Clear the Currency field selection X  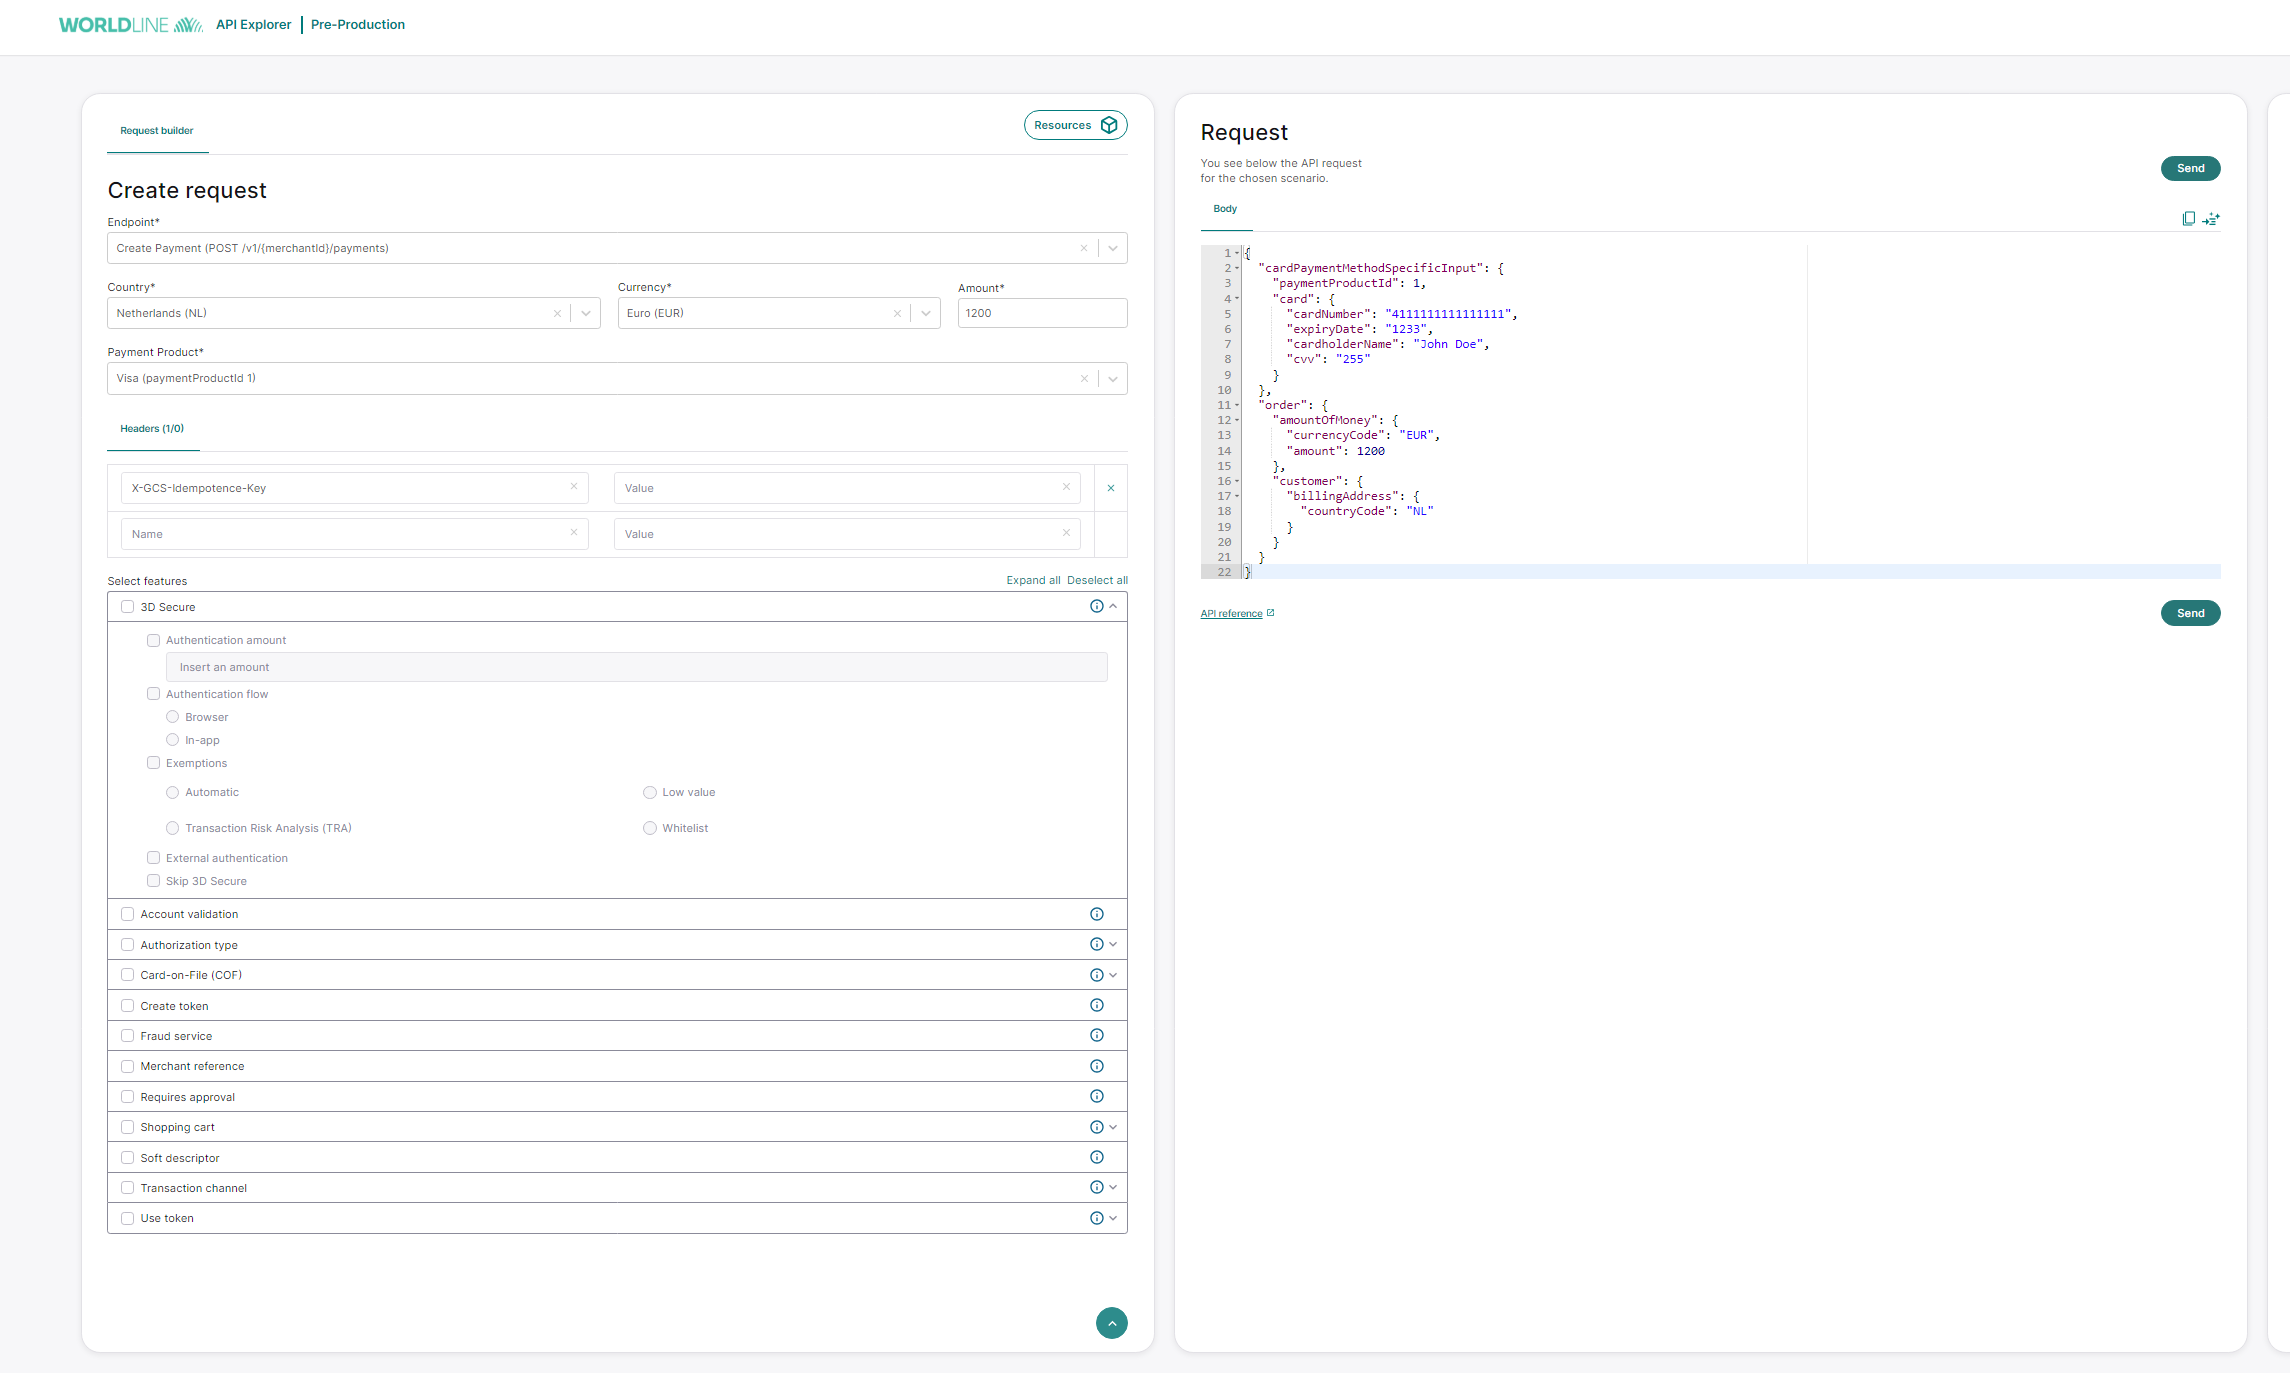pyautogui.click(x=897, y=313)
